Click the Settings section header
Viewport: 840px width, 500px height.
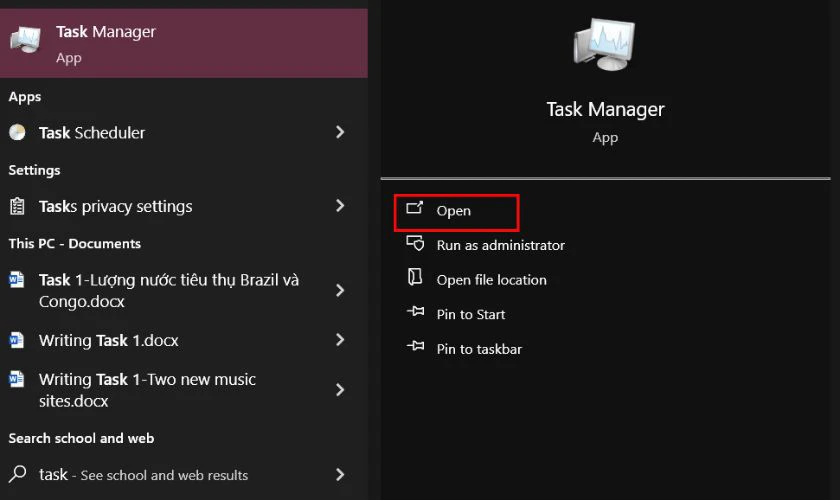(x=34, y=170)
